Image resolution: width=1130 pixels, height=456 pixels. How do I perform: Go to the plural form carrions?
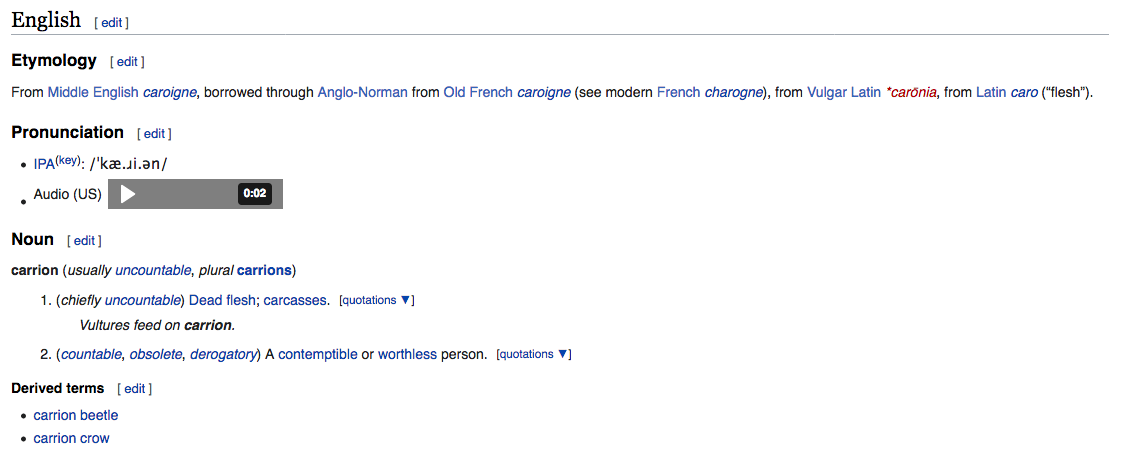click(264, 270)
